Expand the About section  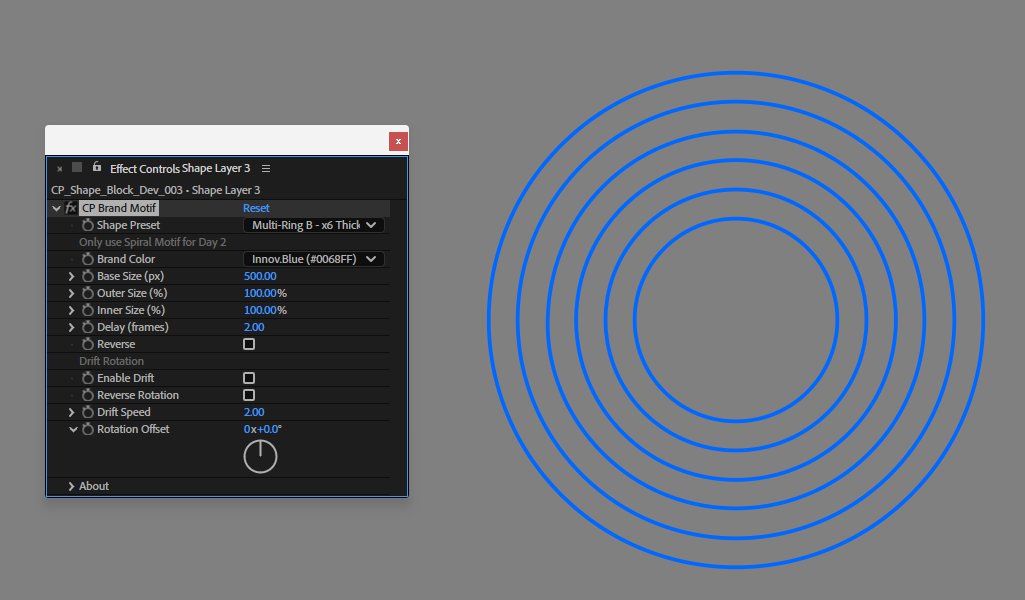click(x=72, y=486)
